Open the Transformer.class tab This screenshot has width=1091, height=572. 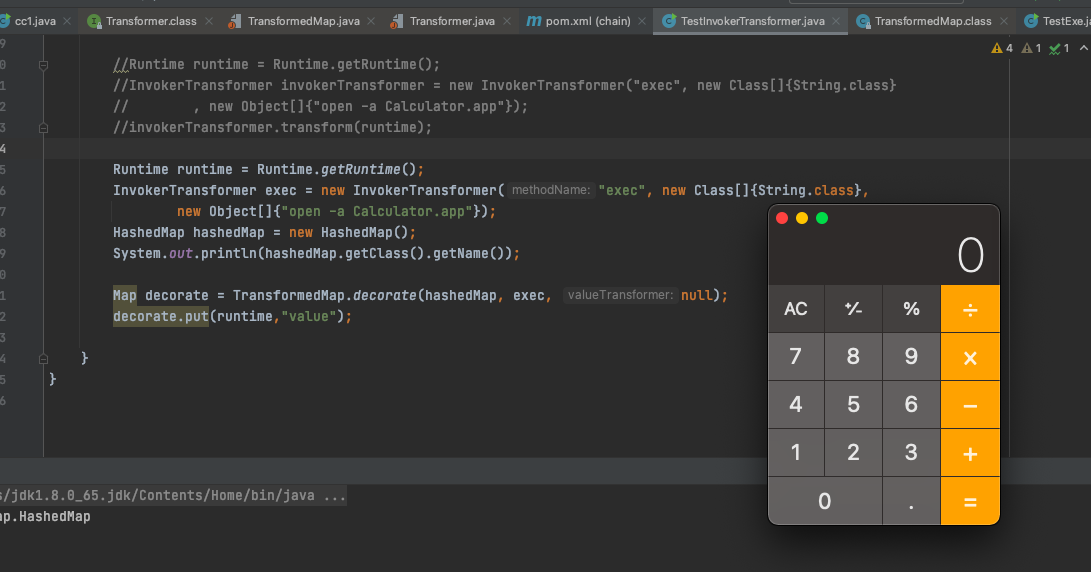coord(151,21)
